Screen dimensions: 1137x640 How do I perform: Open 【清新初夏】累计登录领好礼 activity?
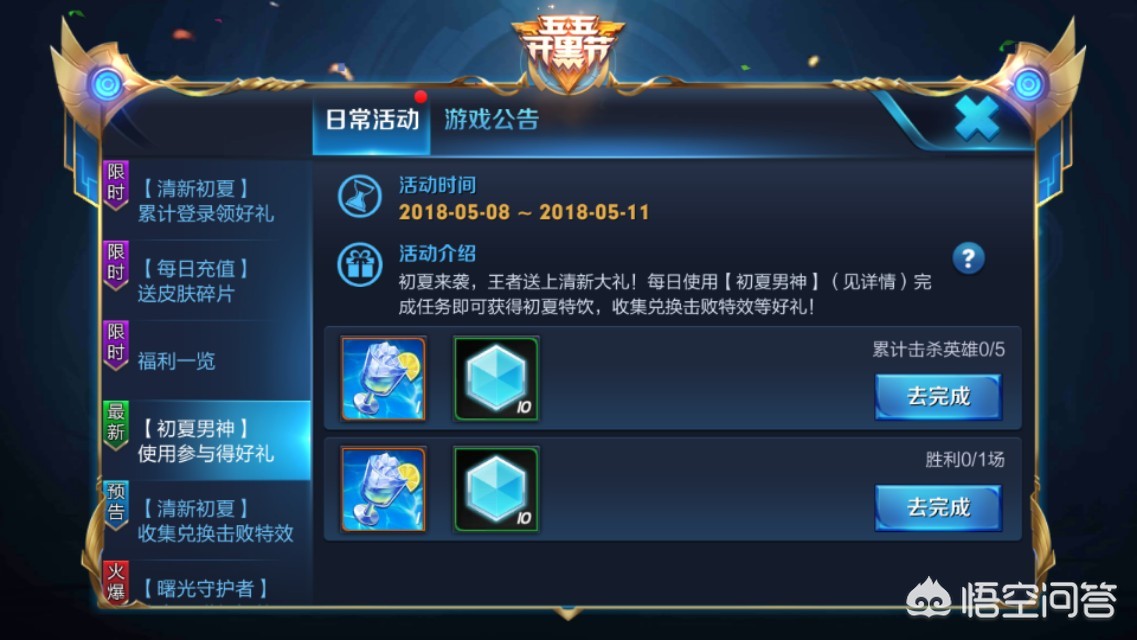click(x=207, y=201)
